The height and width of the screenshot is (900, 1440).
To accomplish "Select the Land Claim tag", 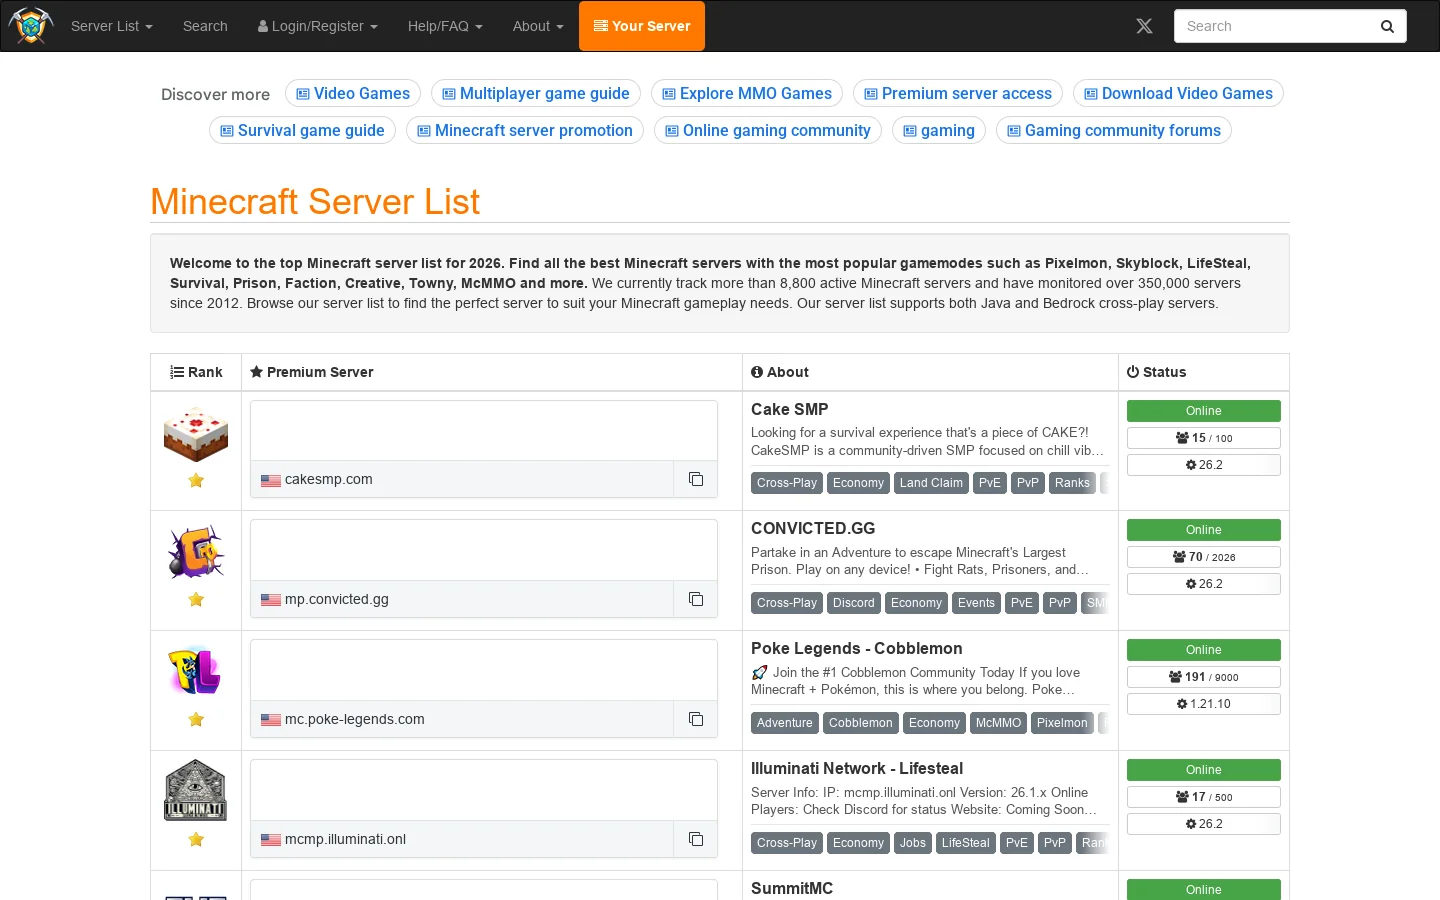I will pos(931,483).
